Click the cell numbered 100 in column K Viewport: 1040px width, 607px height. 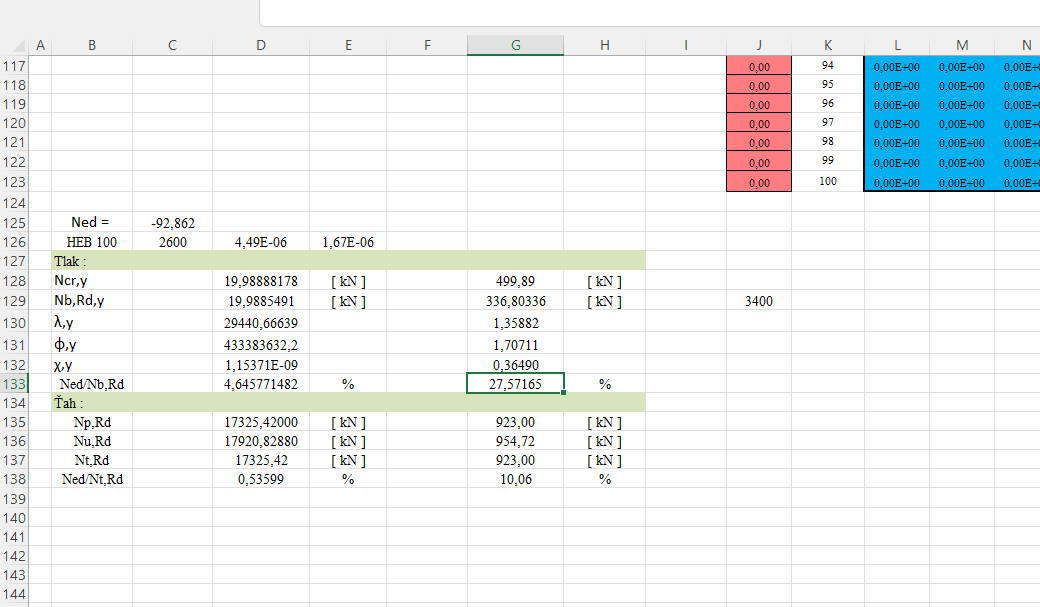[x=828, y=181]
